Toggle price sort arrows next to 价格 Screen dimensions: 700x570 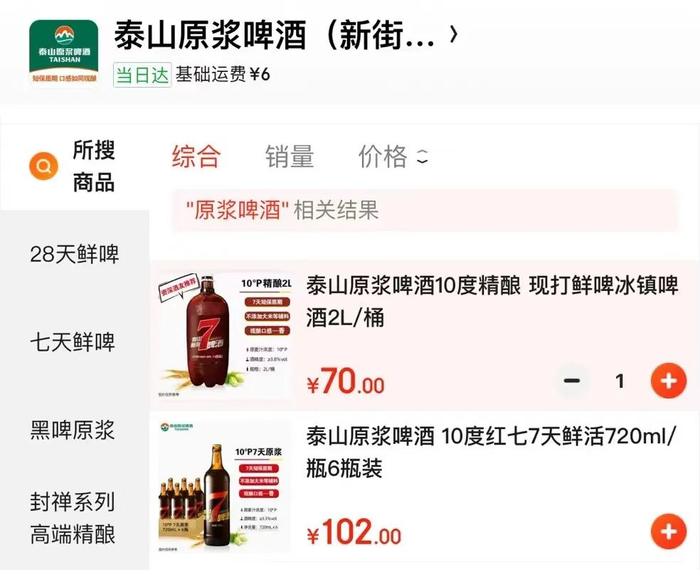(x=422, y=156)
